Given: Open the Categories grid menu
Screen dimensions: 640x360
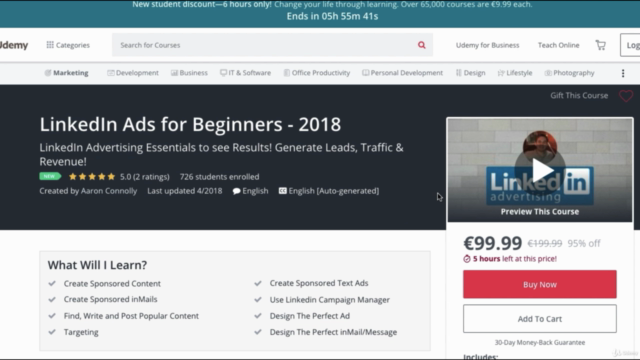Looking at the screenshot, I should (68, 45).
